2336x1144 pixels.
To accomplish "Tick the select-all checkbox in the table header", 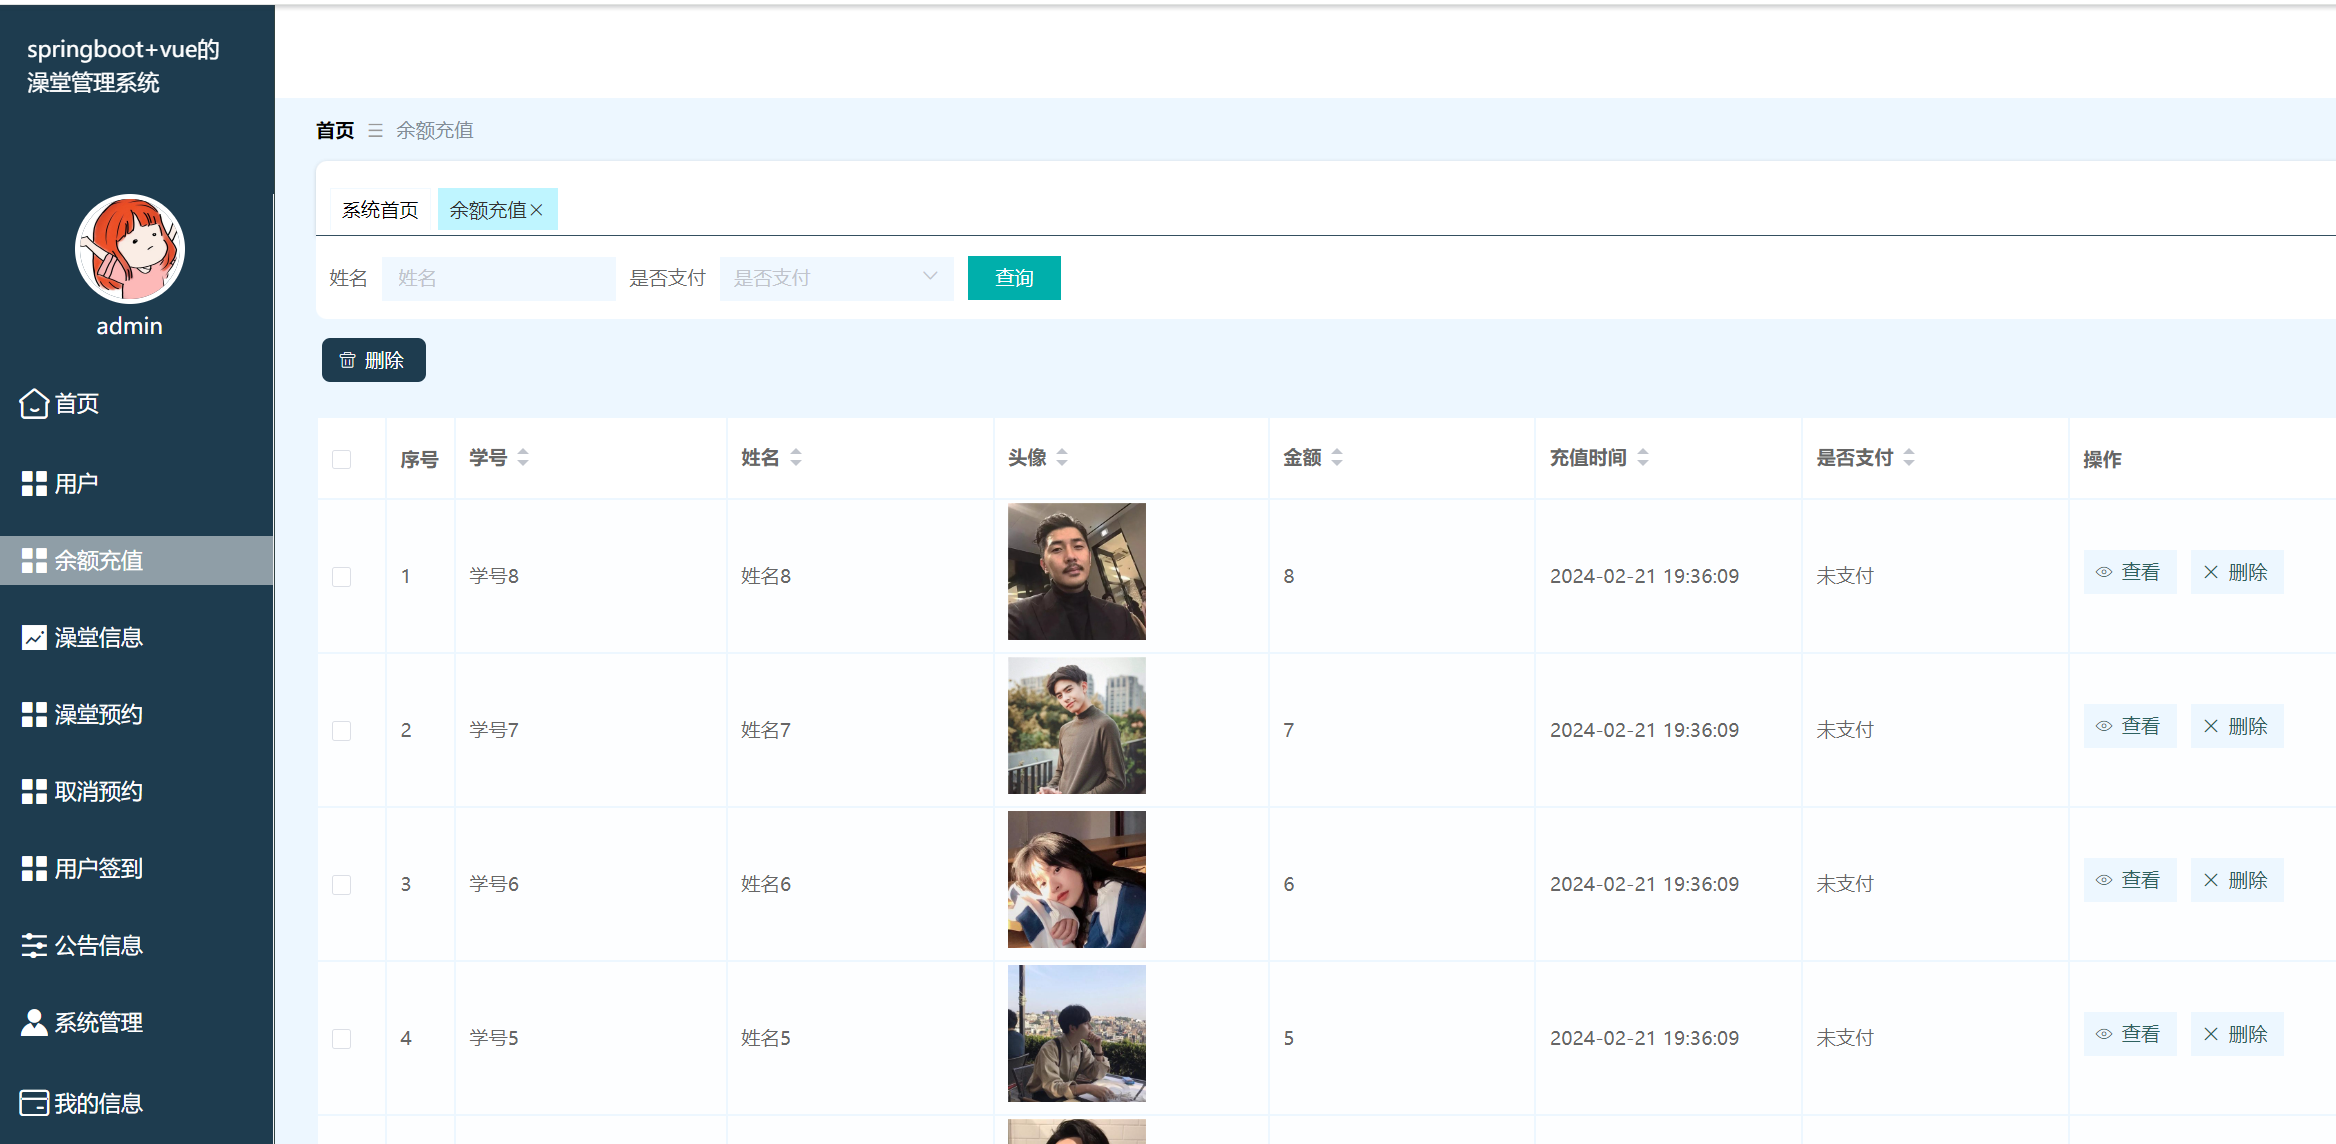I will point(342,459).
